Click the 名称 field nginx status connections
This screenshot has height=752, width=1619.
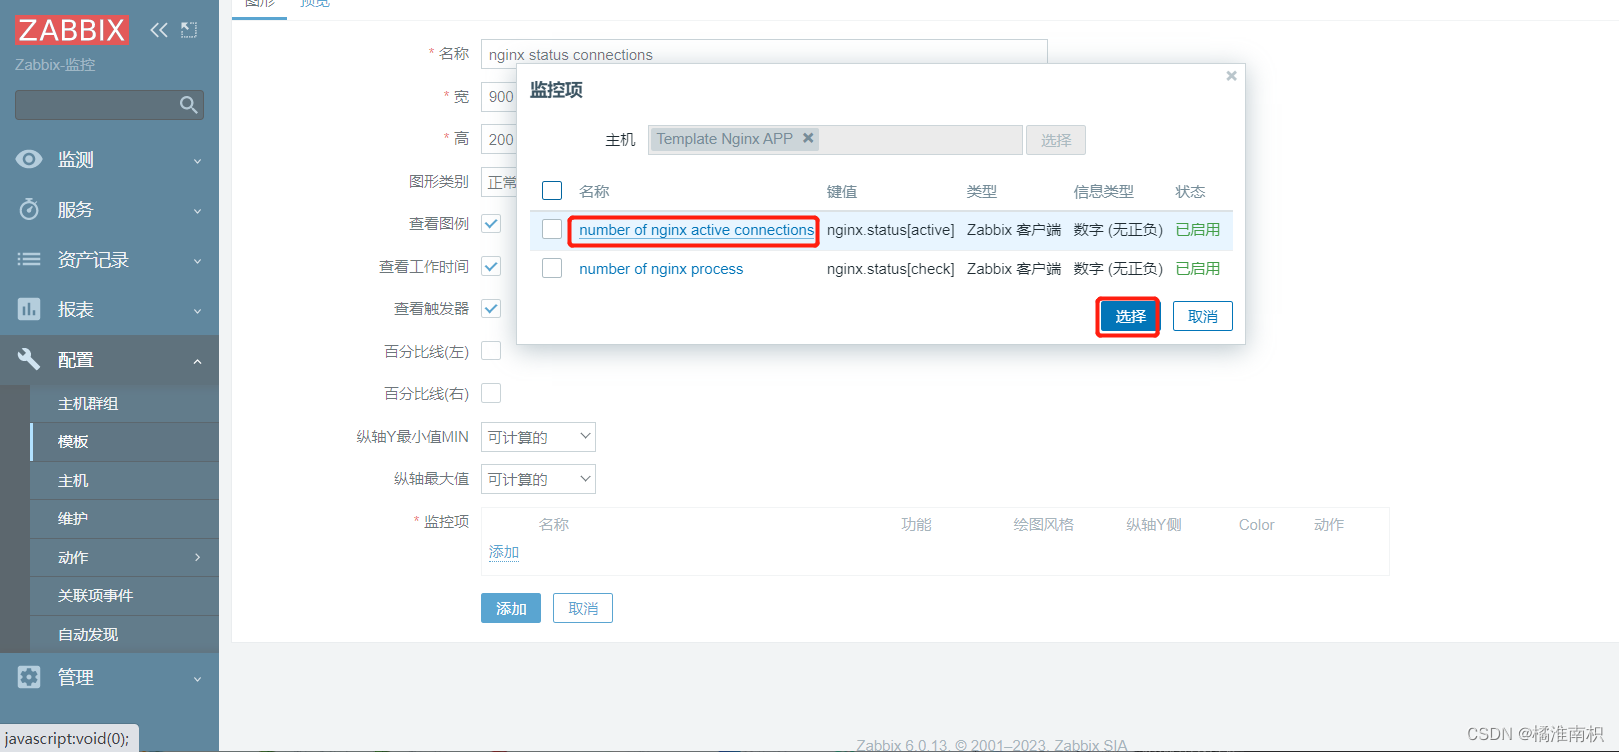[x=764, y=54]
